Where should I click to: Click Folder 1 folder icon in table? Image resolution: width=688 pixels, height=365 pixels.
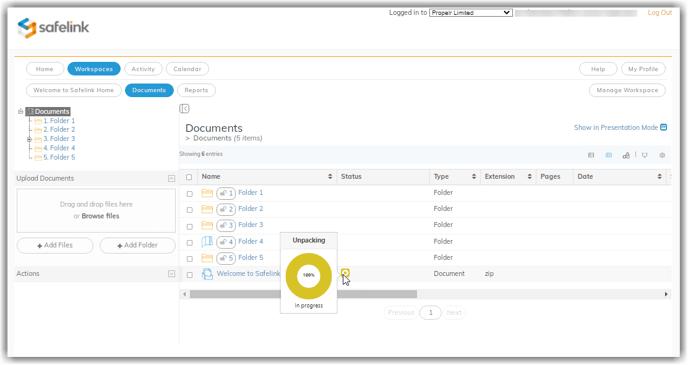pyautogui.click(x=207, y=193)
